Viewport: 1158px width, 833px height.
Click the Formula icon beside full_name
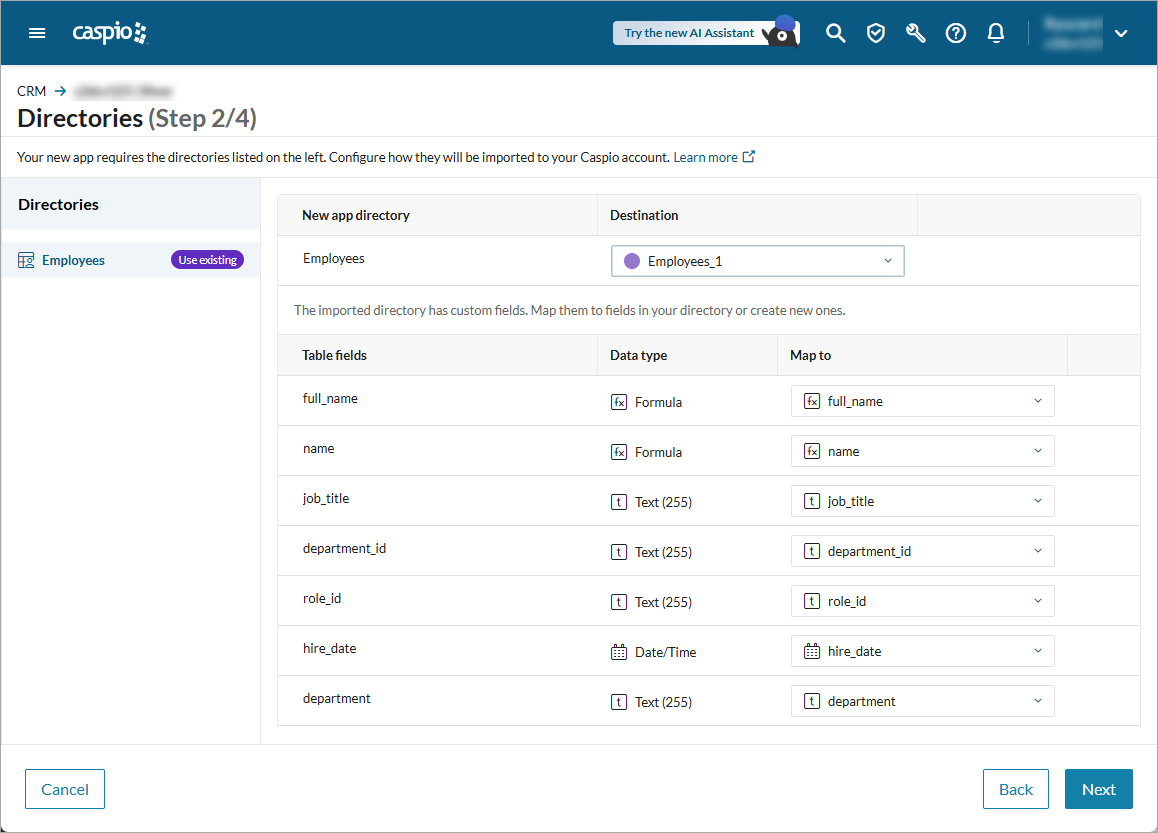pos(618,401)
